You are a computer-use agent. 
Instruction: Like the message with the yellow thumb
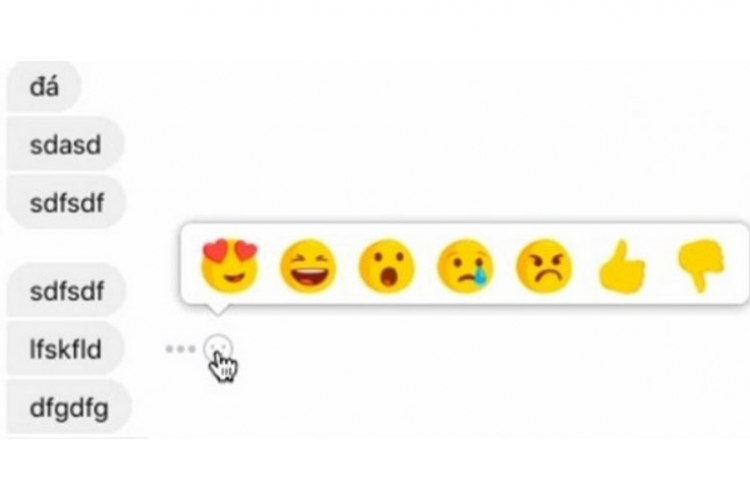pos(622,266)
